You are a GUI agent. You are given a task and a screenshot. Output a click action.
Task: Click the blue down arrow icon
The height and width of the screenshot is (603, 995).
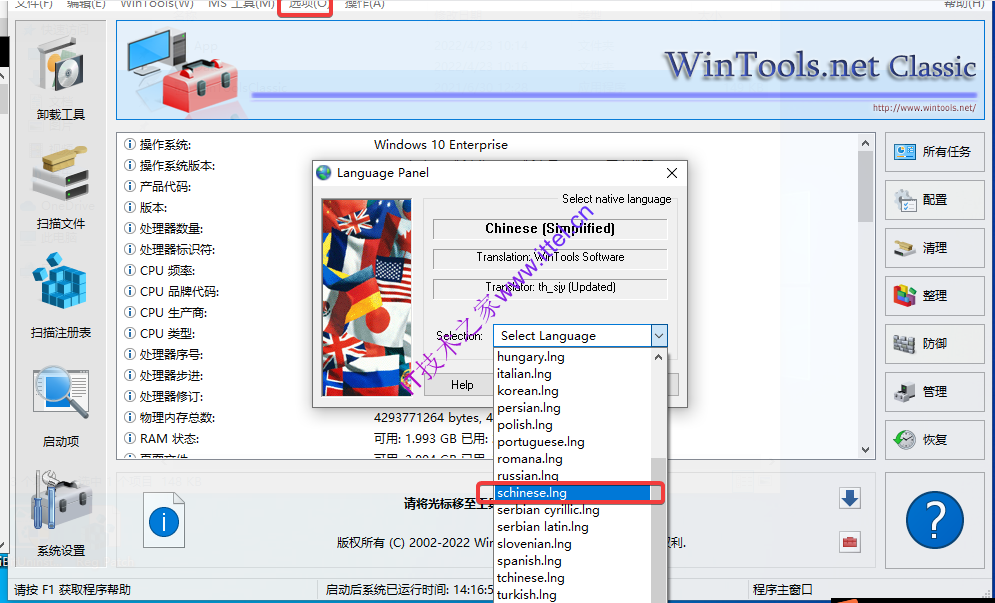850,498
